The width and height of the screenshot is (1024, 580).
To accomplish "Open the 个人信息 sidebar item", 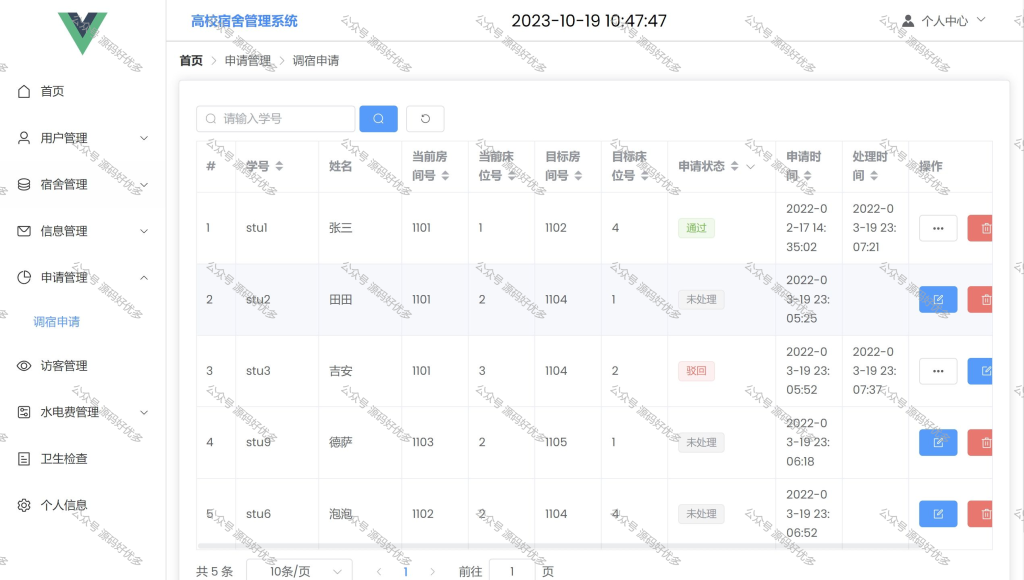I will 83,505.
